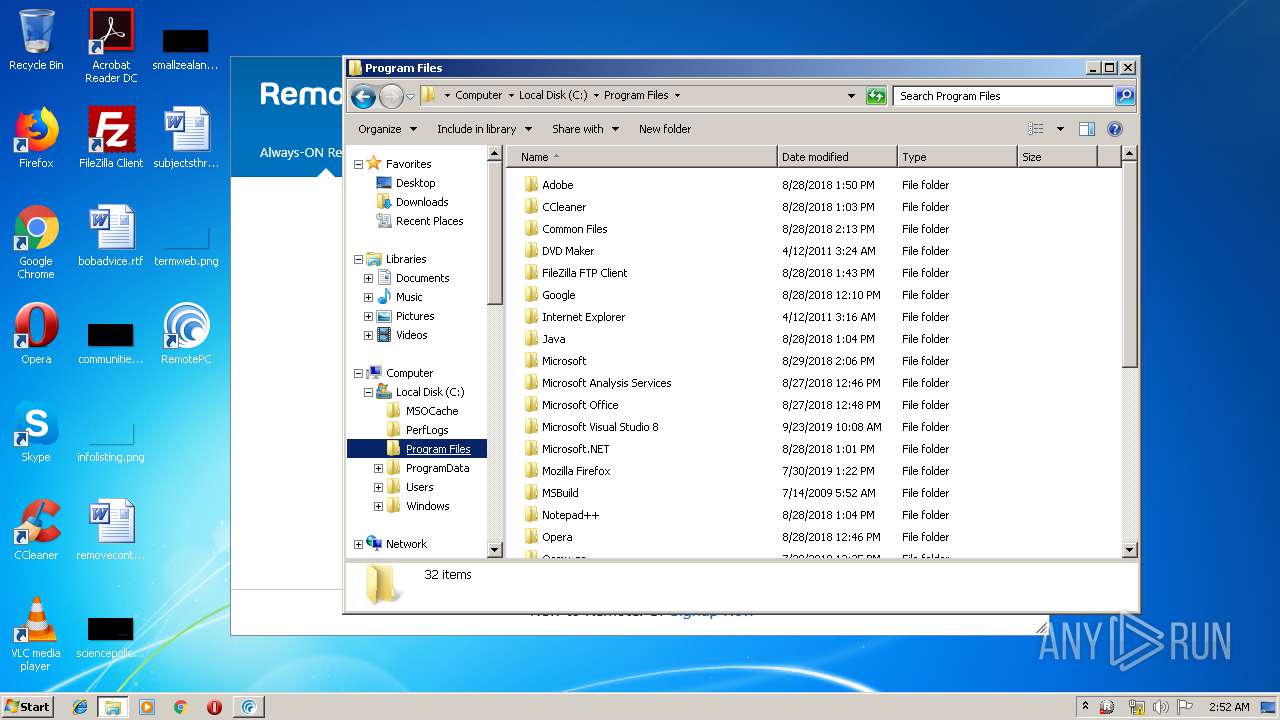Open the Explorer Help question-mark icon
This screenshot has height=720, width=1280.
point(1115,129)
